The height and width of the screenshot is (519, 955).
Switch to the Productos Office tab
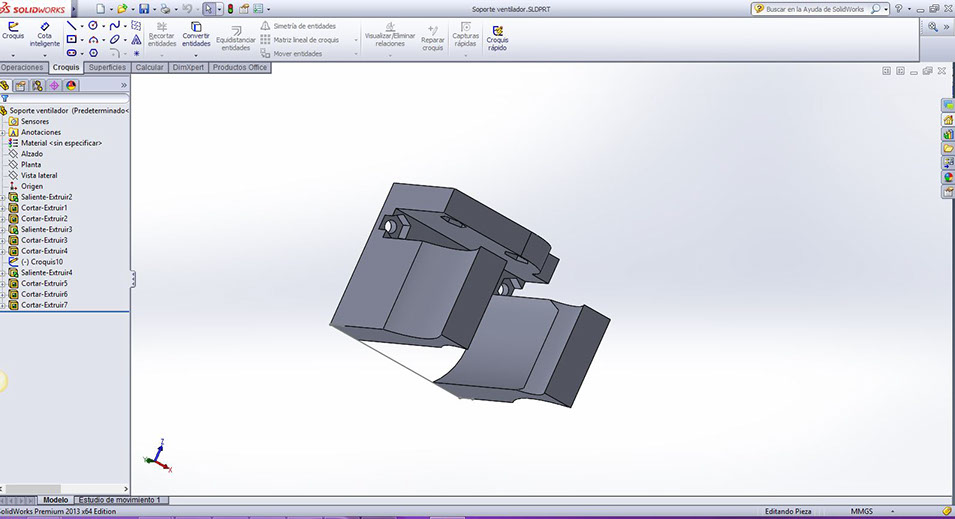[240, 68]
